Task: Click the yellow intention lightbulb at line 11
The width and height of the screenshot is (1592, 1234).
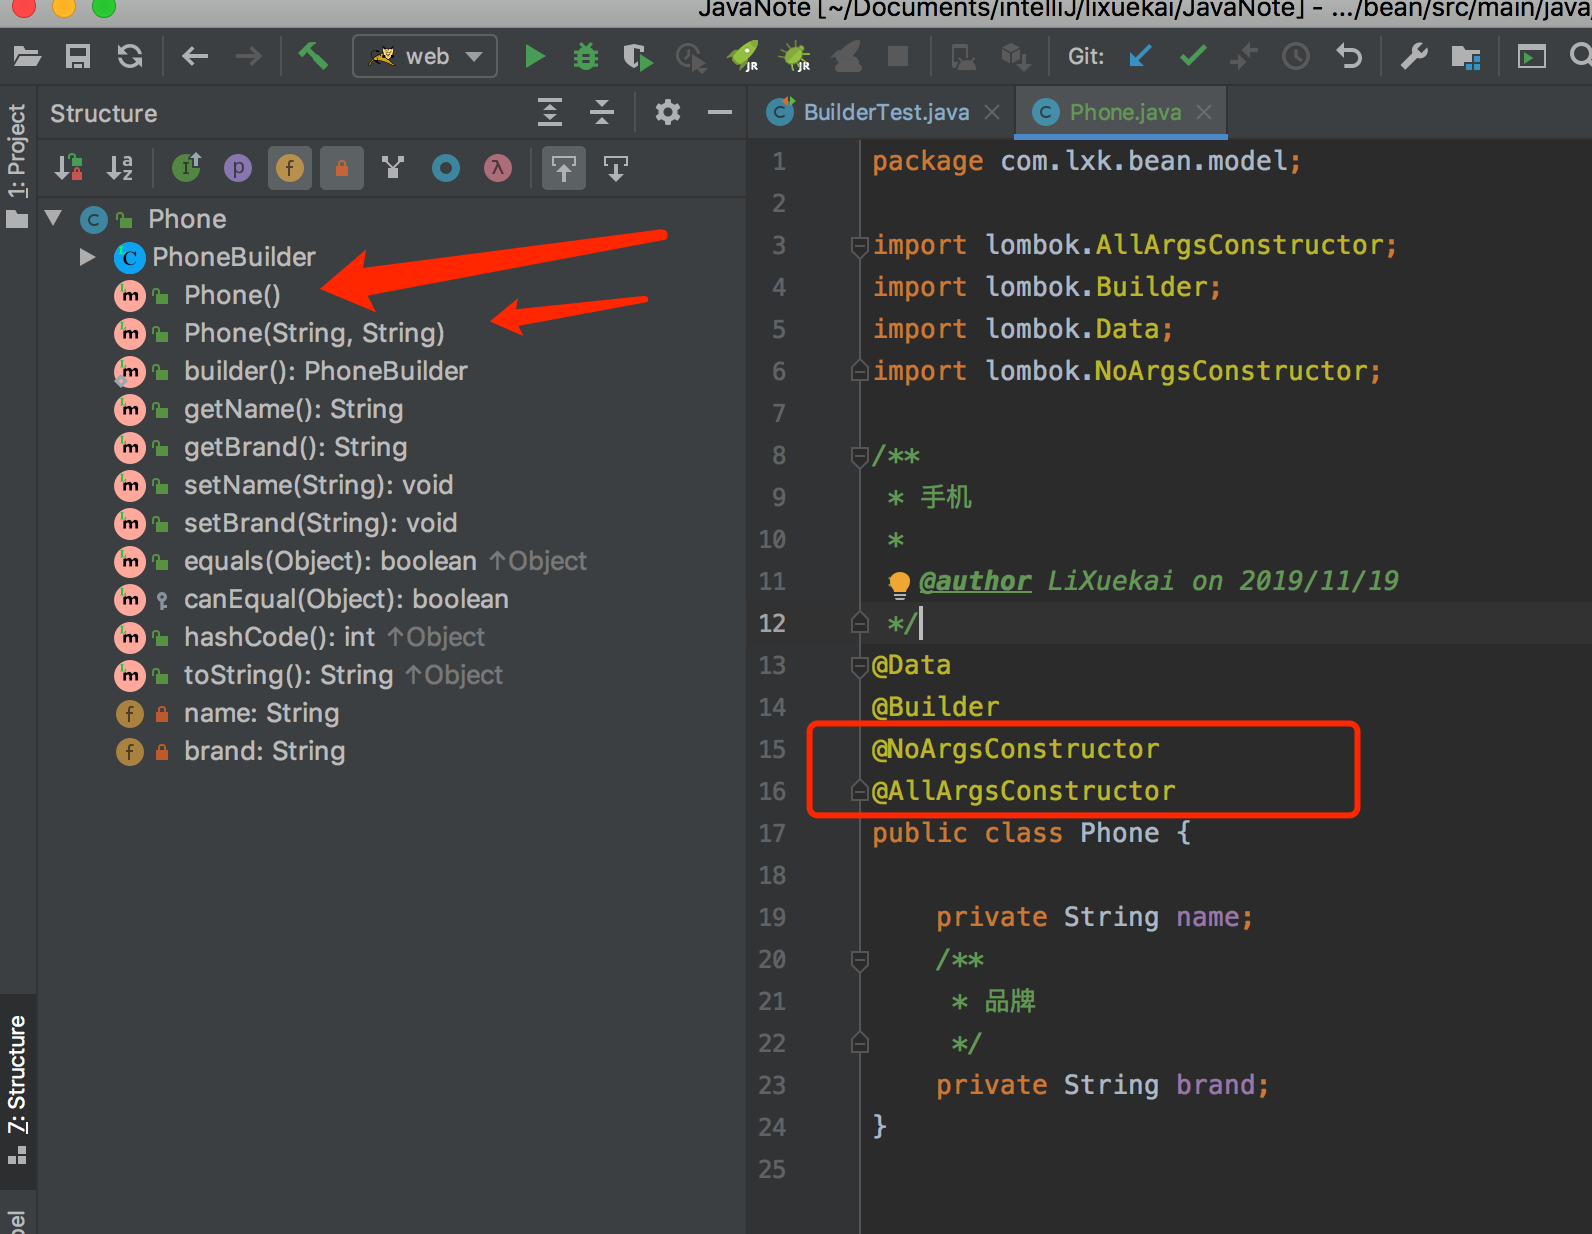Action: point(899,584)
